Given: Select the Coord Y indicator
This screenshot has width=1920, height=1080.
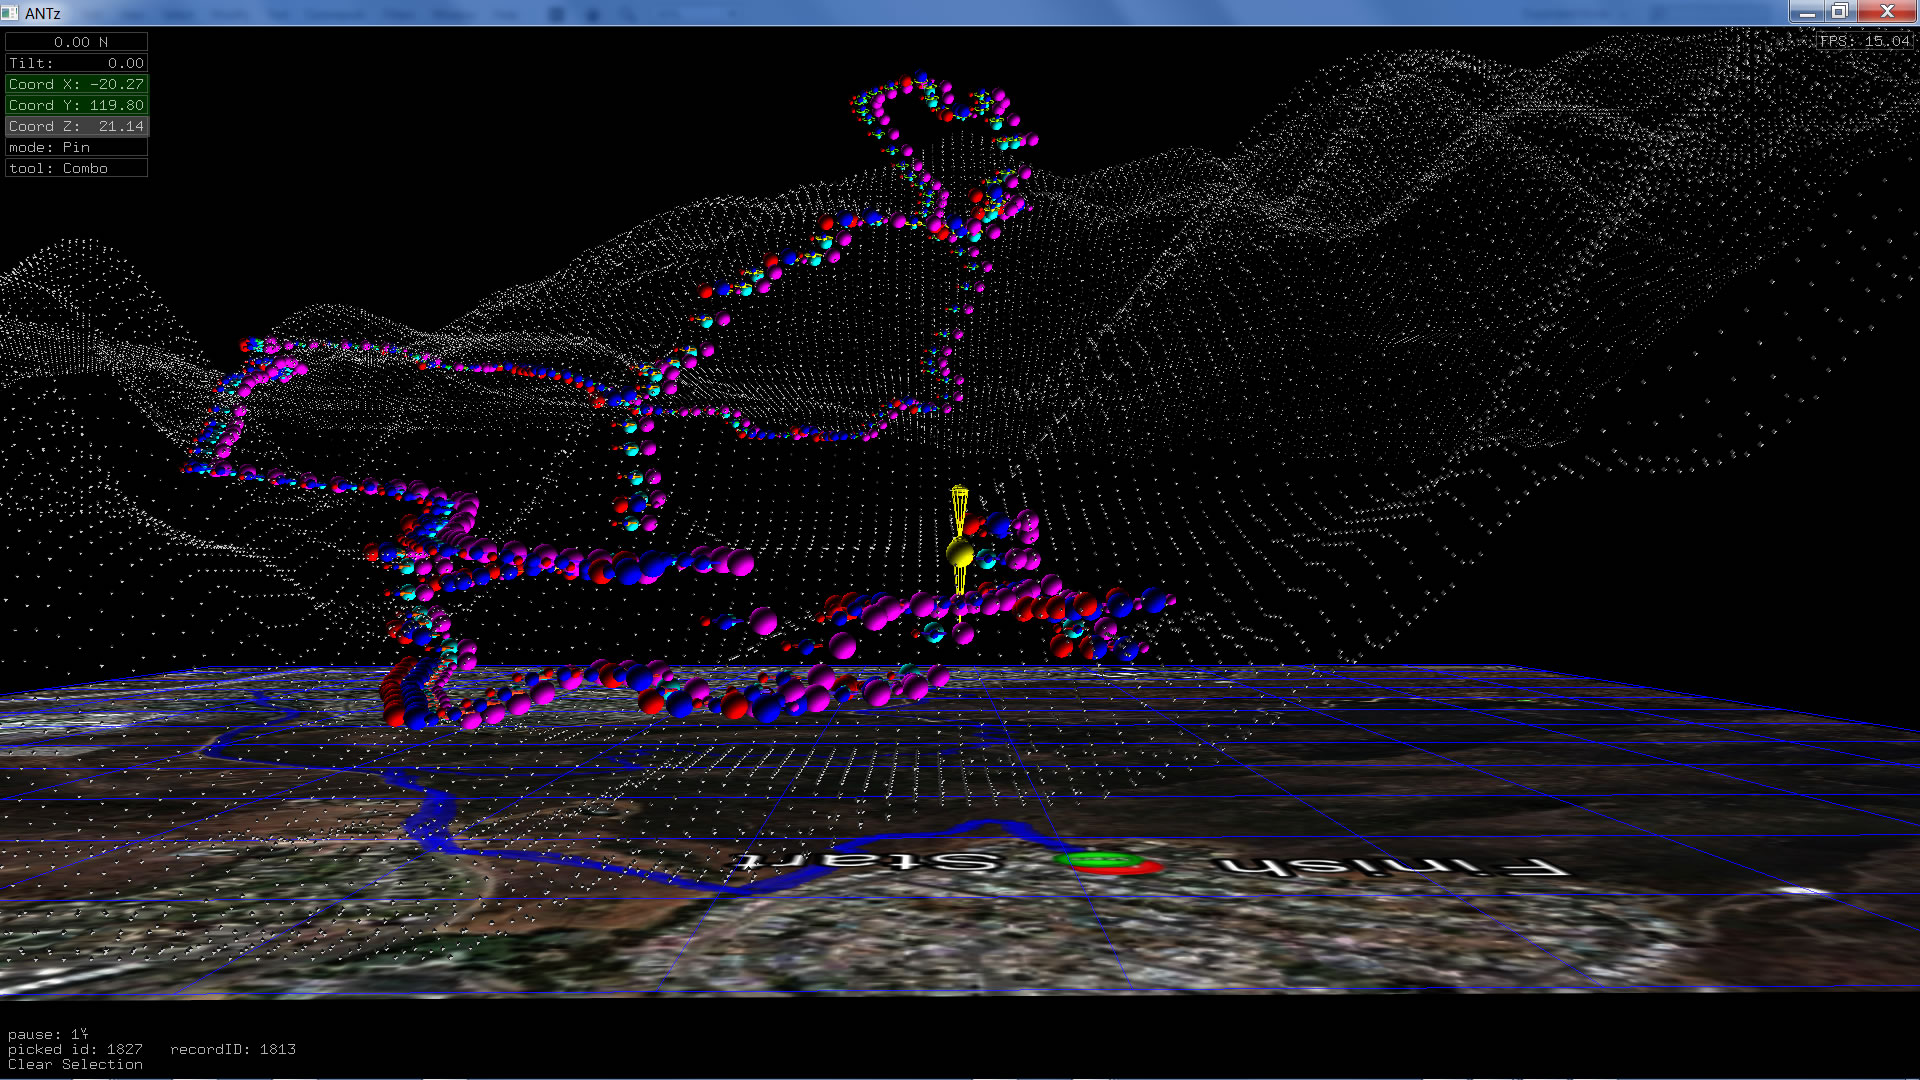Looking at the screenshot, I should (77, 105).
